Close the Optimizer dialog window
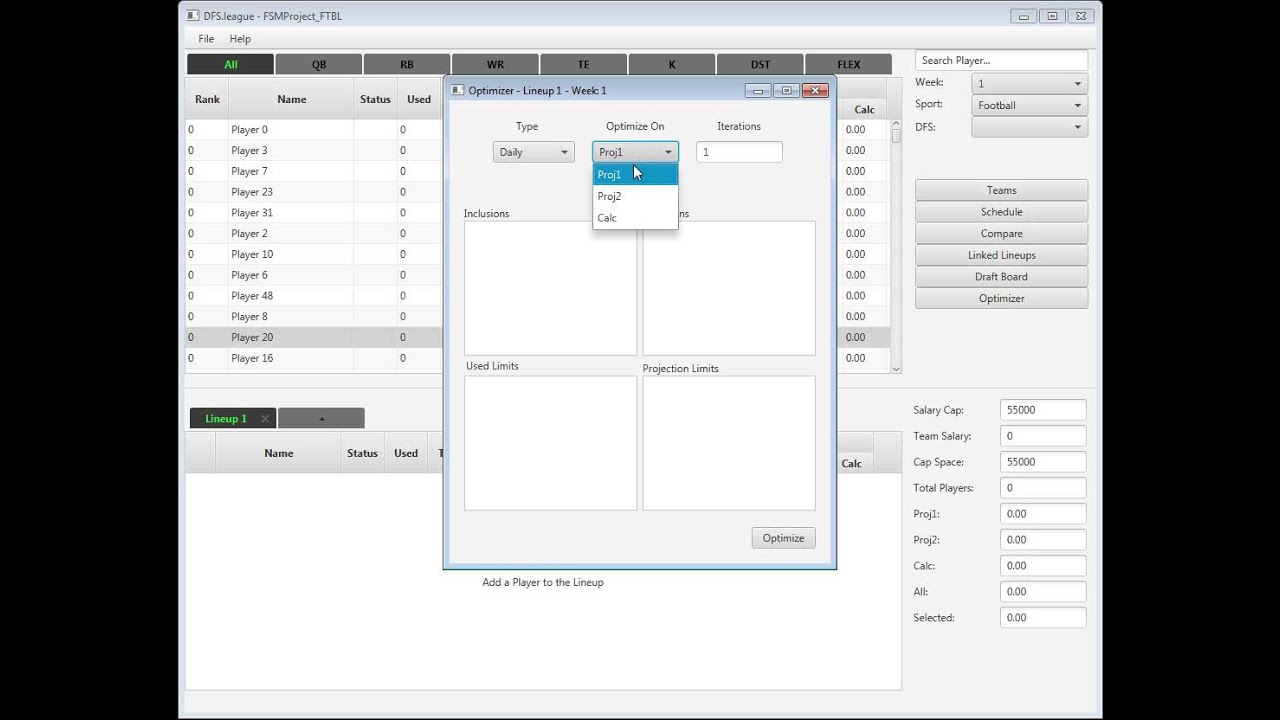This screenshot has width=1280, height=720. [x=815, y=90]
